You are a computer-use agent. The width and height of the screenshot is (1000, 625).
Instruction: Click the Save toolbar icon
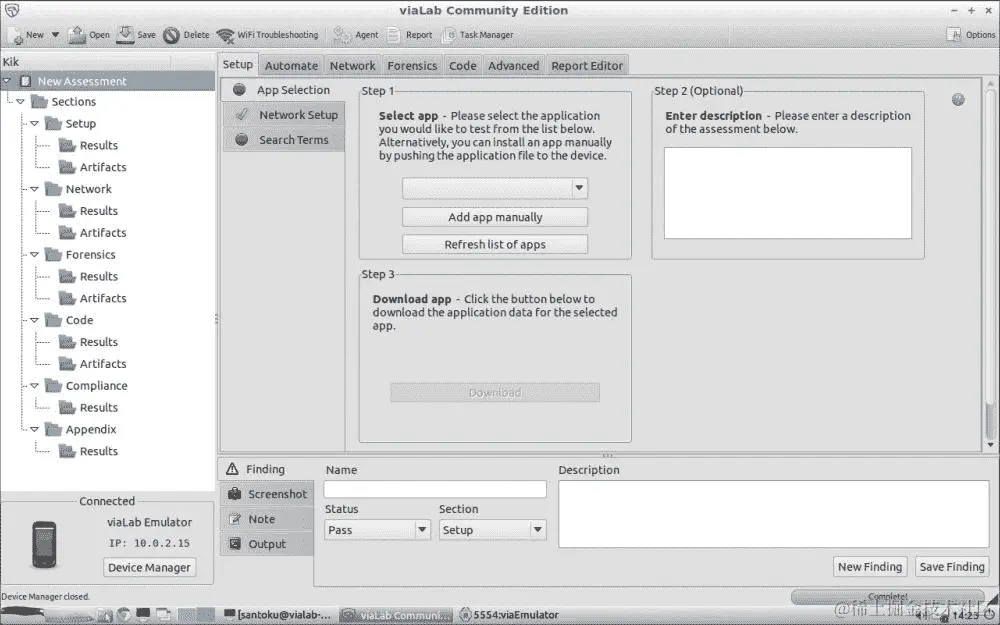coord(125,35)
